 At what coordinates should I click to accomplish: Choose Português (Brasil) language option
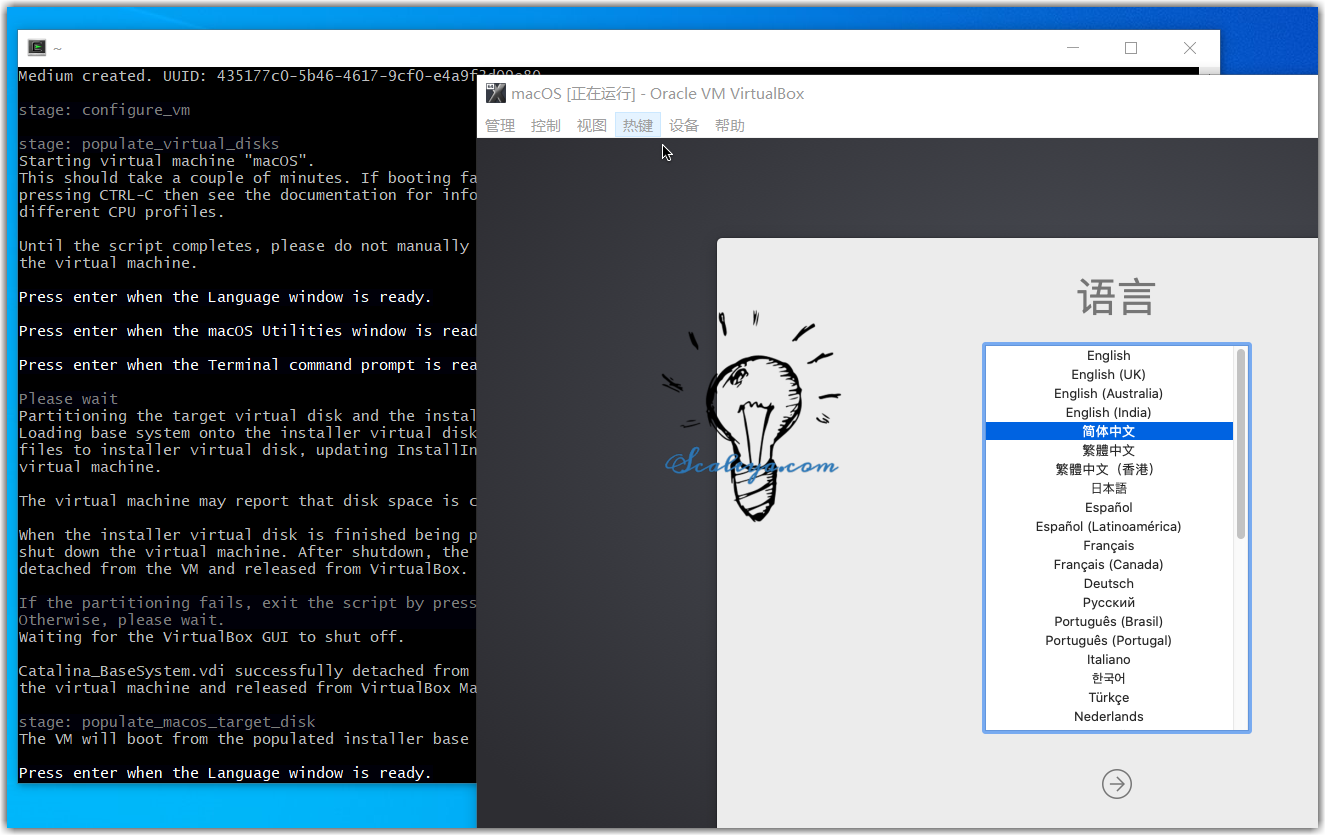(1108, 622)
